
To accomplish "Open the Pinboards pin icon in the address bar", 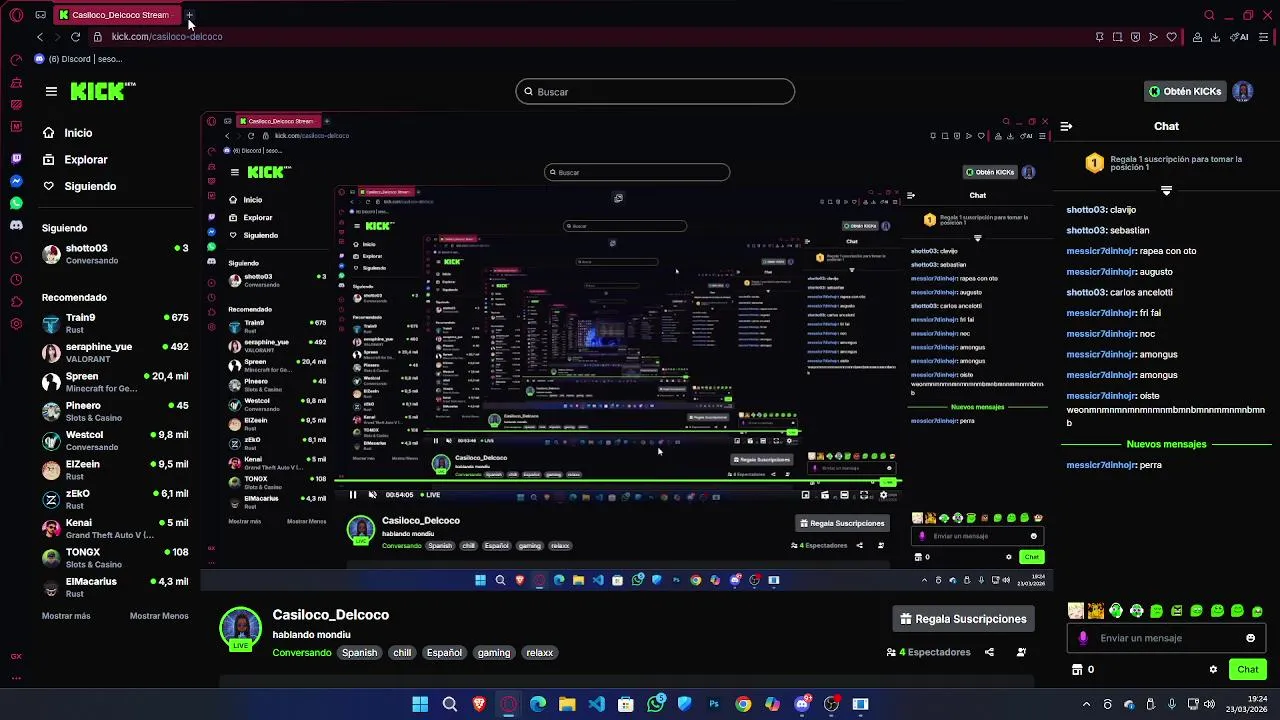I will tap(1099, 37).
